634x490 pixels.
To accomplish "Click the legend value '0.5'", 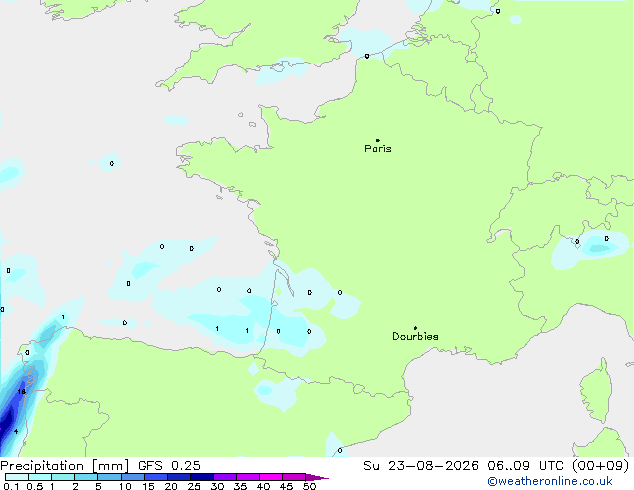I will click(35, 486).
